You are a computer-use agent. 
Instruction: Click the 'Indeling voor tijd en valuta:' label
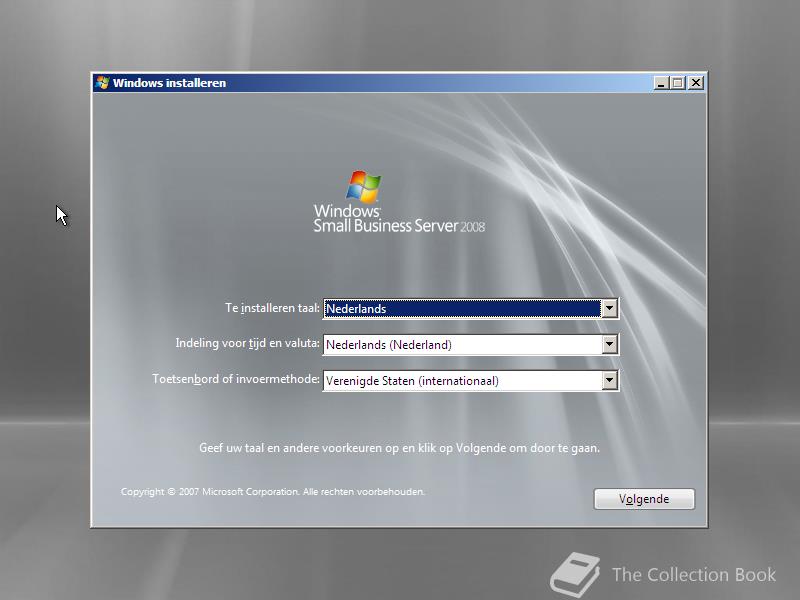pos(247,343)
